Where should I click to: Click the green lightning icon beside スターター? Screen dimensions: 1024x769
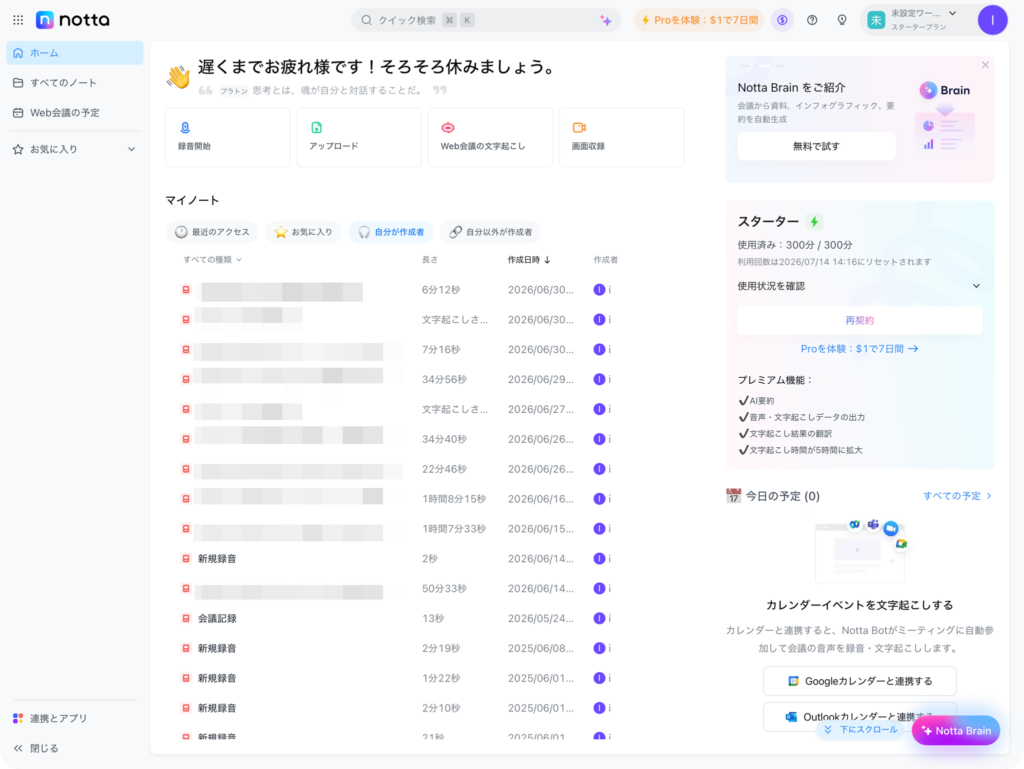pos(814,221)
